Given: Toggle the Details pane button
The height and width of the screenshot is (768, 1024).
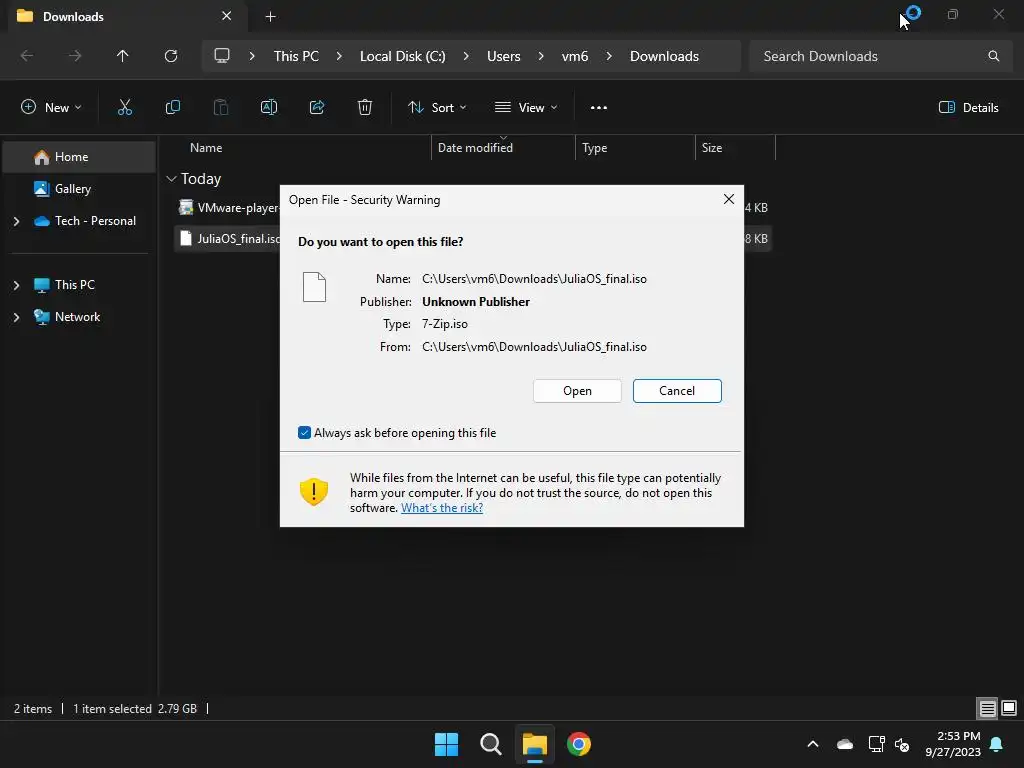Looking at the screenshot, I should click(968, 108).
